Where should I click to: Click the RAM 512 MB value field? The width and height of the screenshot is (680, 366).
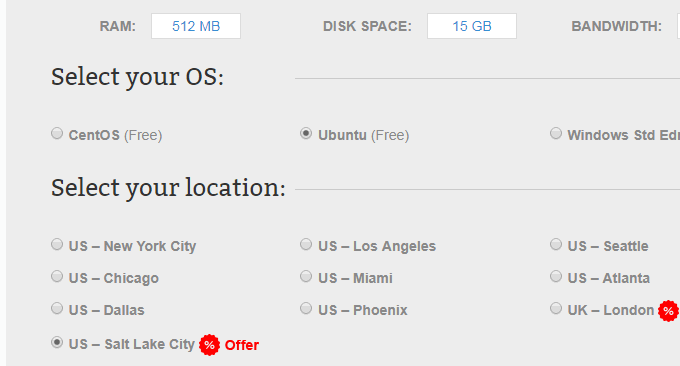click(x=196, y=26)
